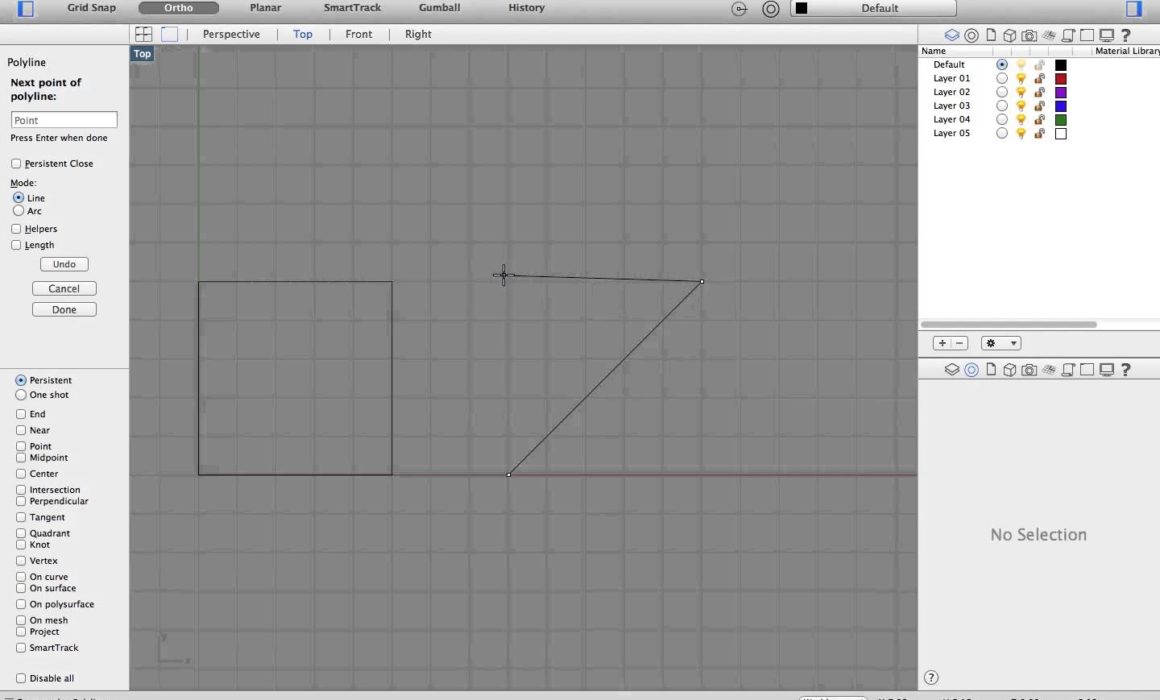
Task: Open the Top viewport title label menu
Action: coord(142,53)
